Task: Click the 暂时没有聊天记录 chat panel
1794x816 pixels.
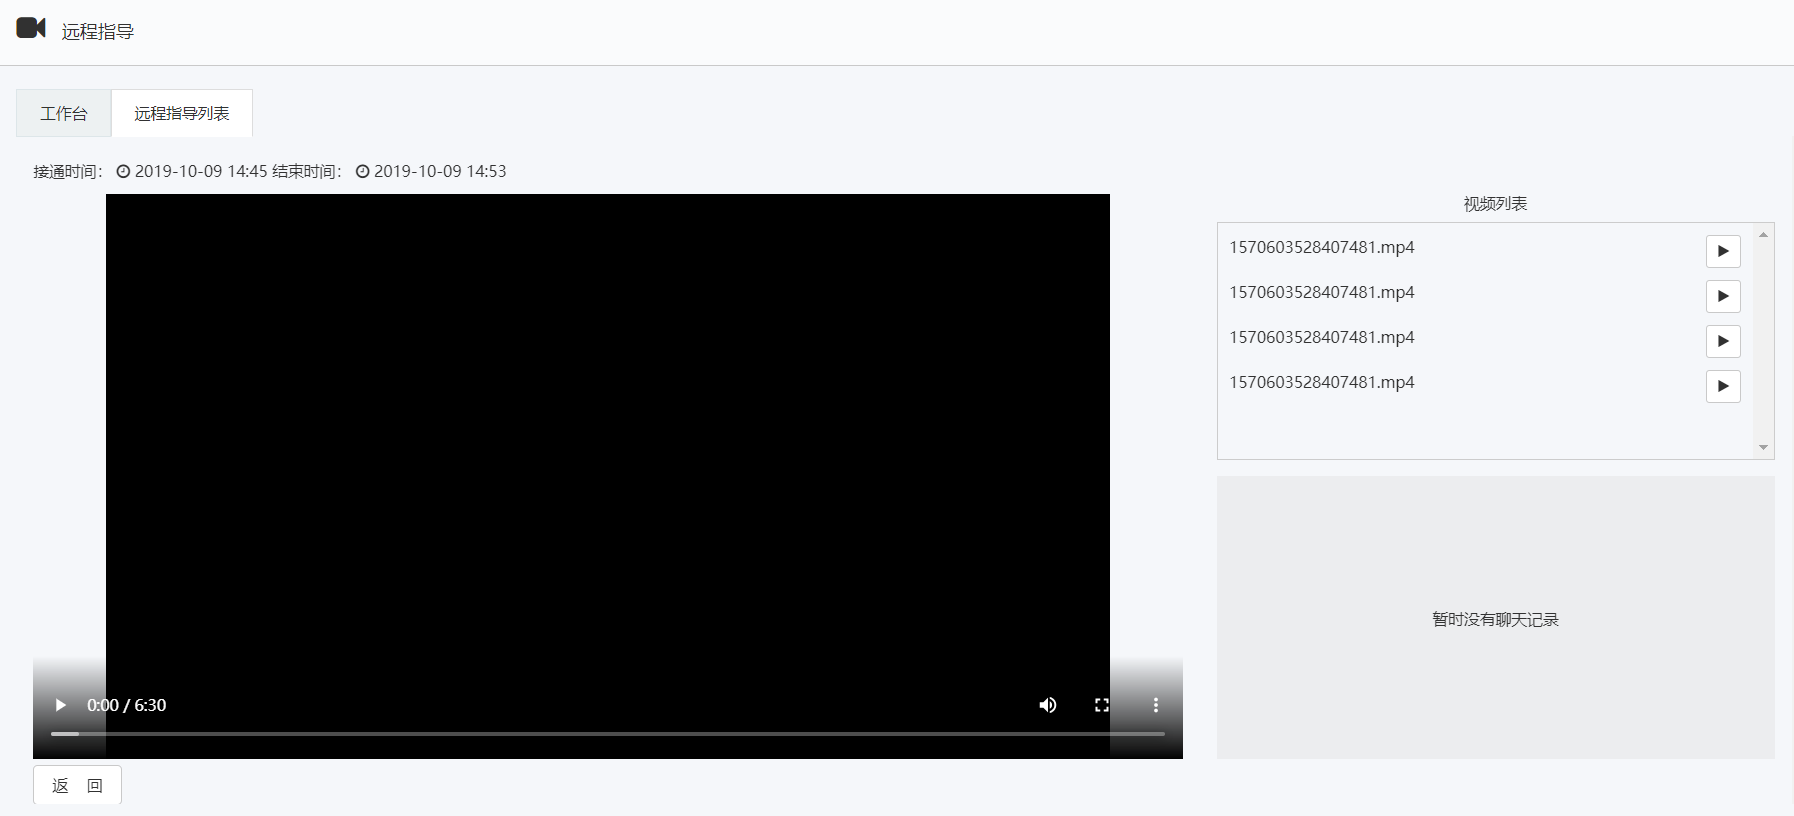Action: pos(1495,618)
